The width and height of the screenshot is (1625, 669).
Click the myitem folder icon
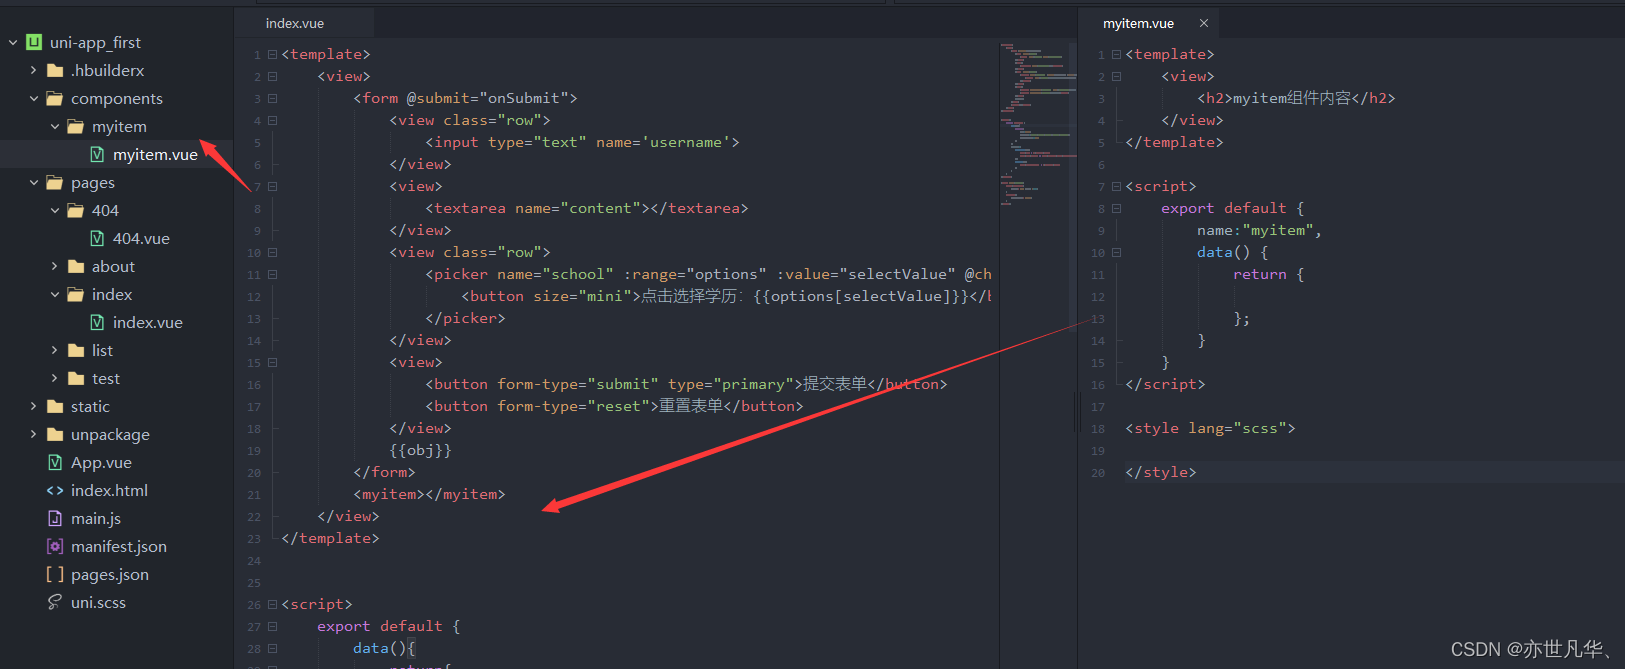76,126
